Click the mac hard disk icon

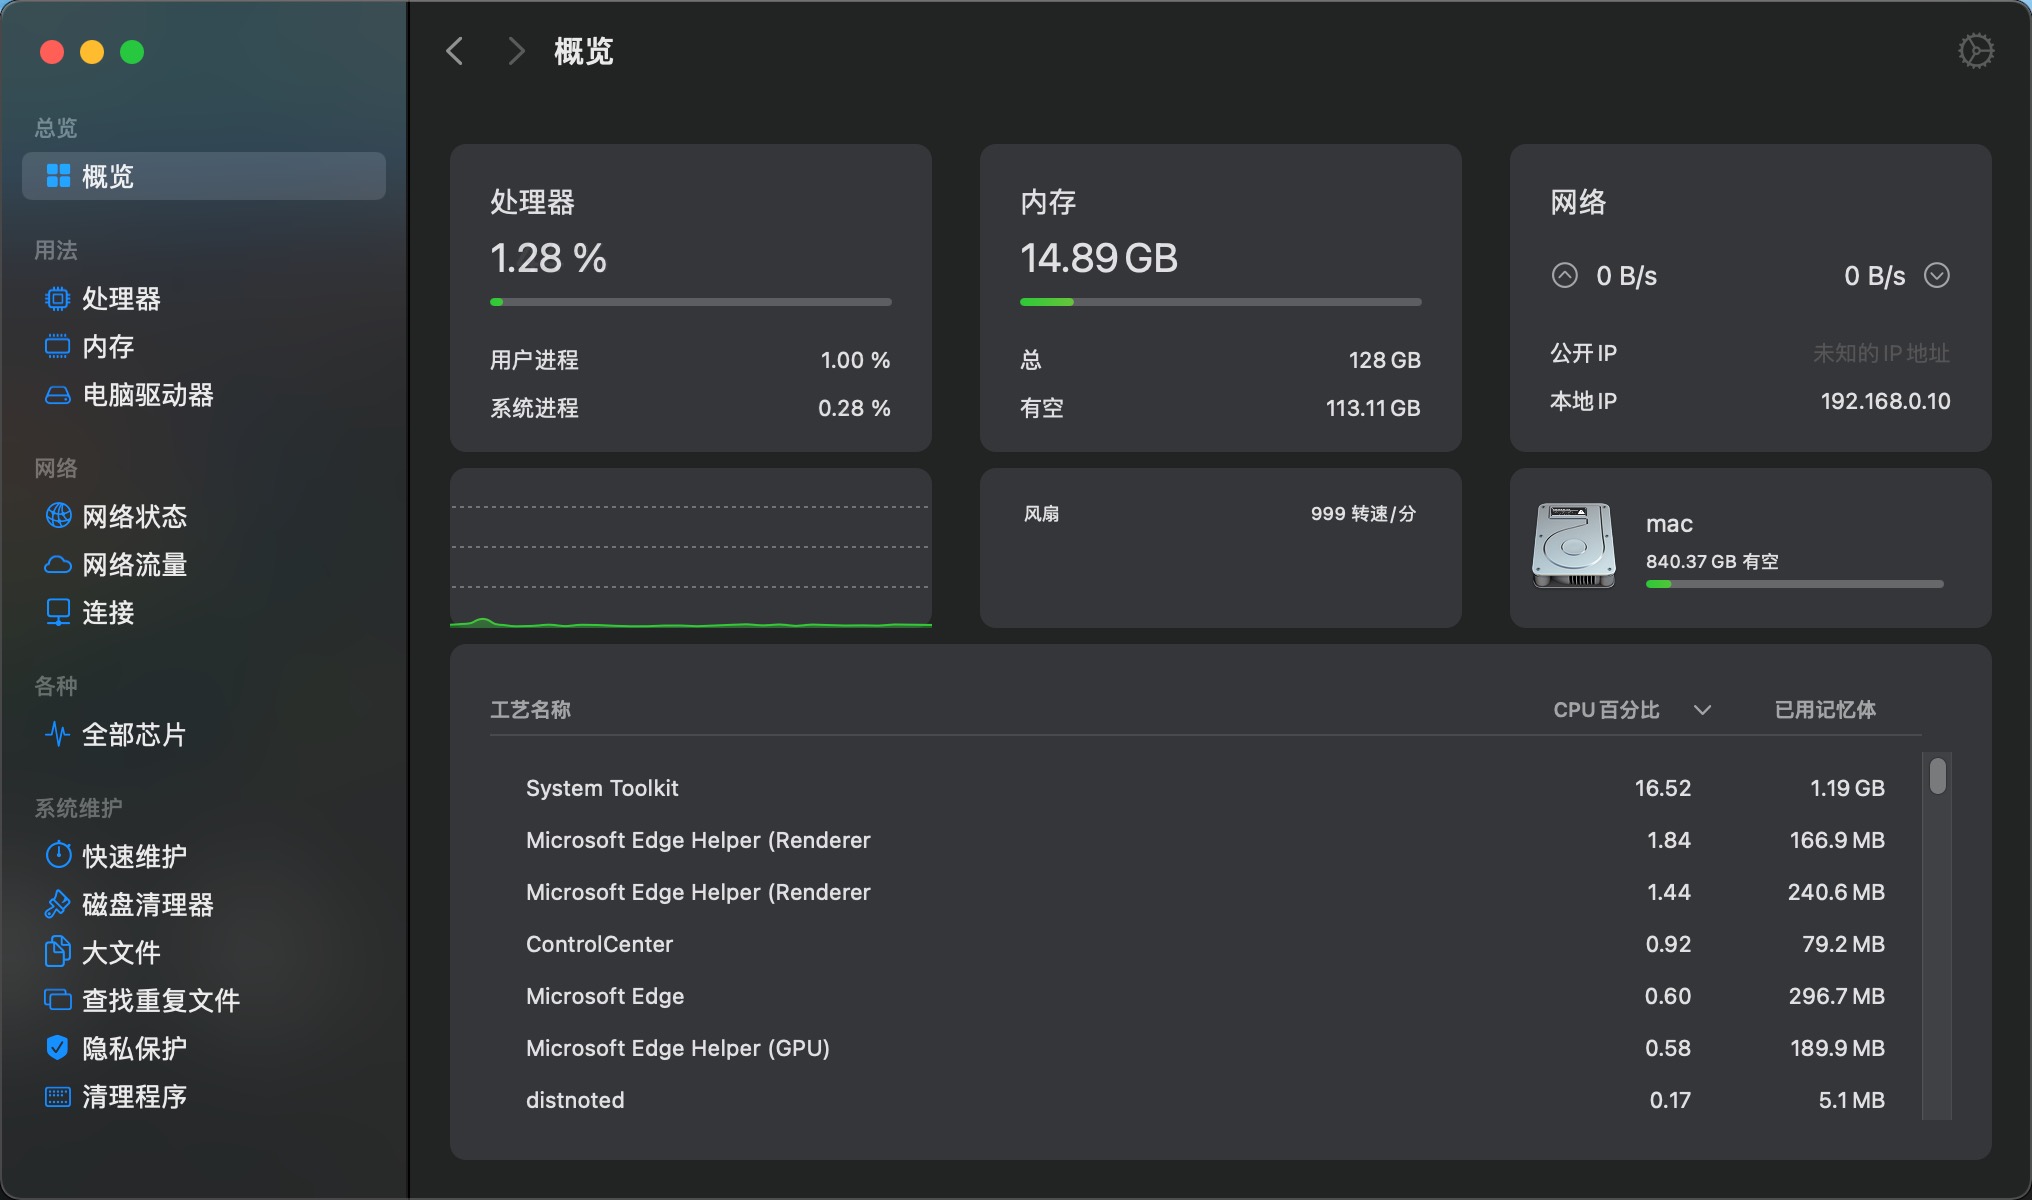click(1574, 546)
